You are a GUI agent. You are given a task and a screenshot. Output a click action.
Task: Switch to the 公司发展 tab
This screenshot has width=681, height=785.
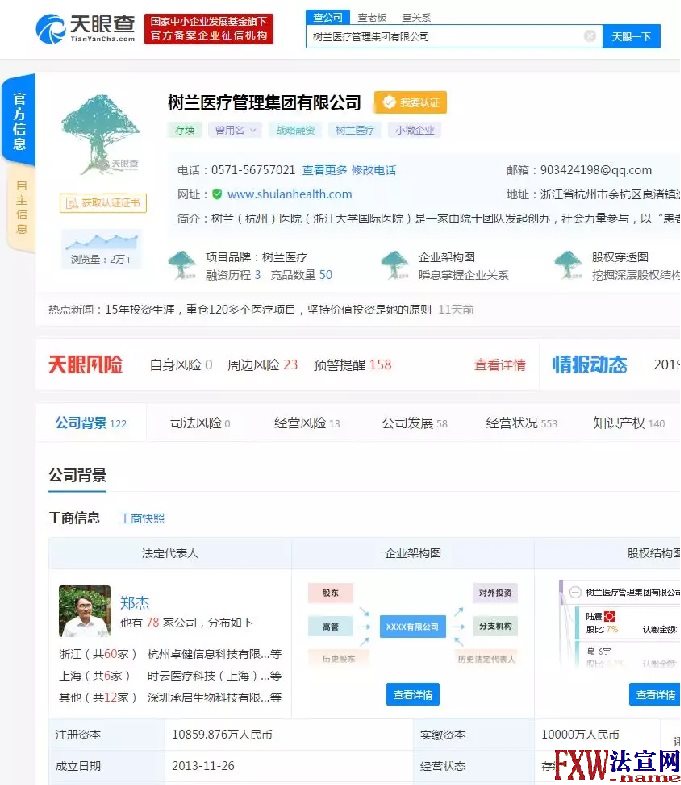coord(415,423)
